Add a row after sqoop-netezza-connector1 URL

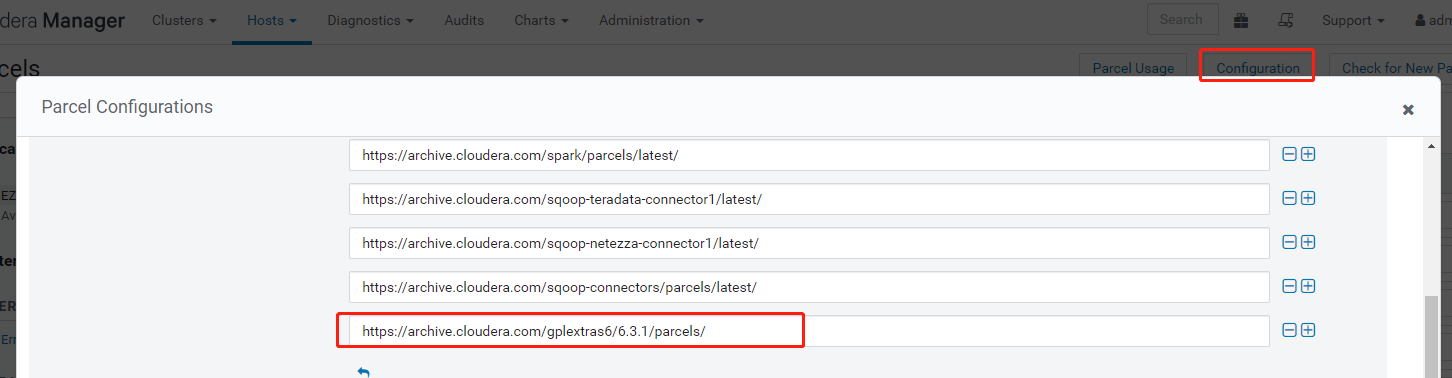coord(1308,242)
